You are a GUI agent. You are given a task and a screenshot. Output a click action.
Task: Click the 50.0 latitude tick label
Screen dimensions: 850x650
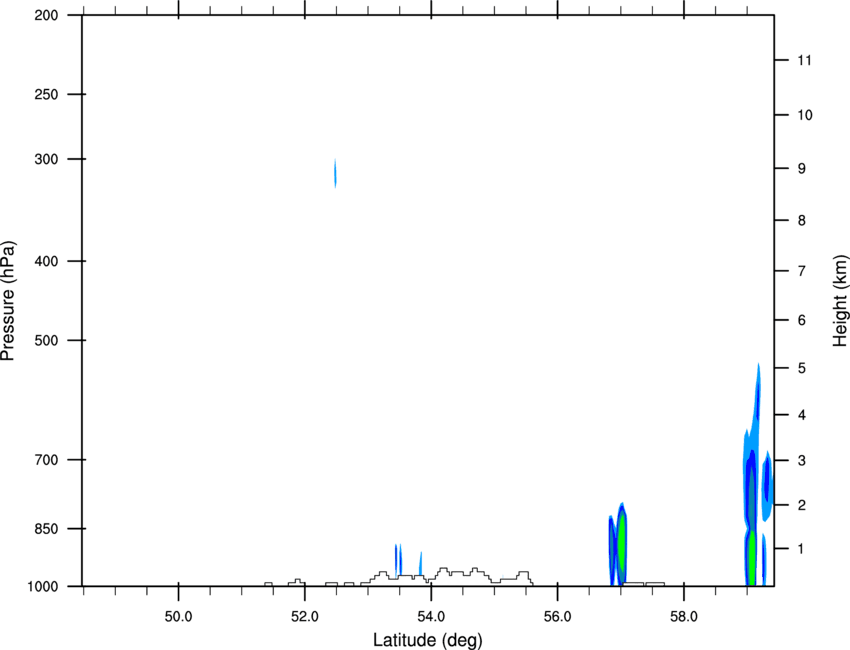[178, 617]
